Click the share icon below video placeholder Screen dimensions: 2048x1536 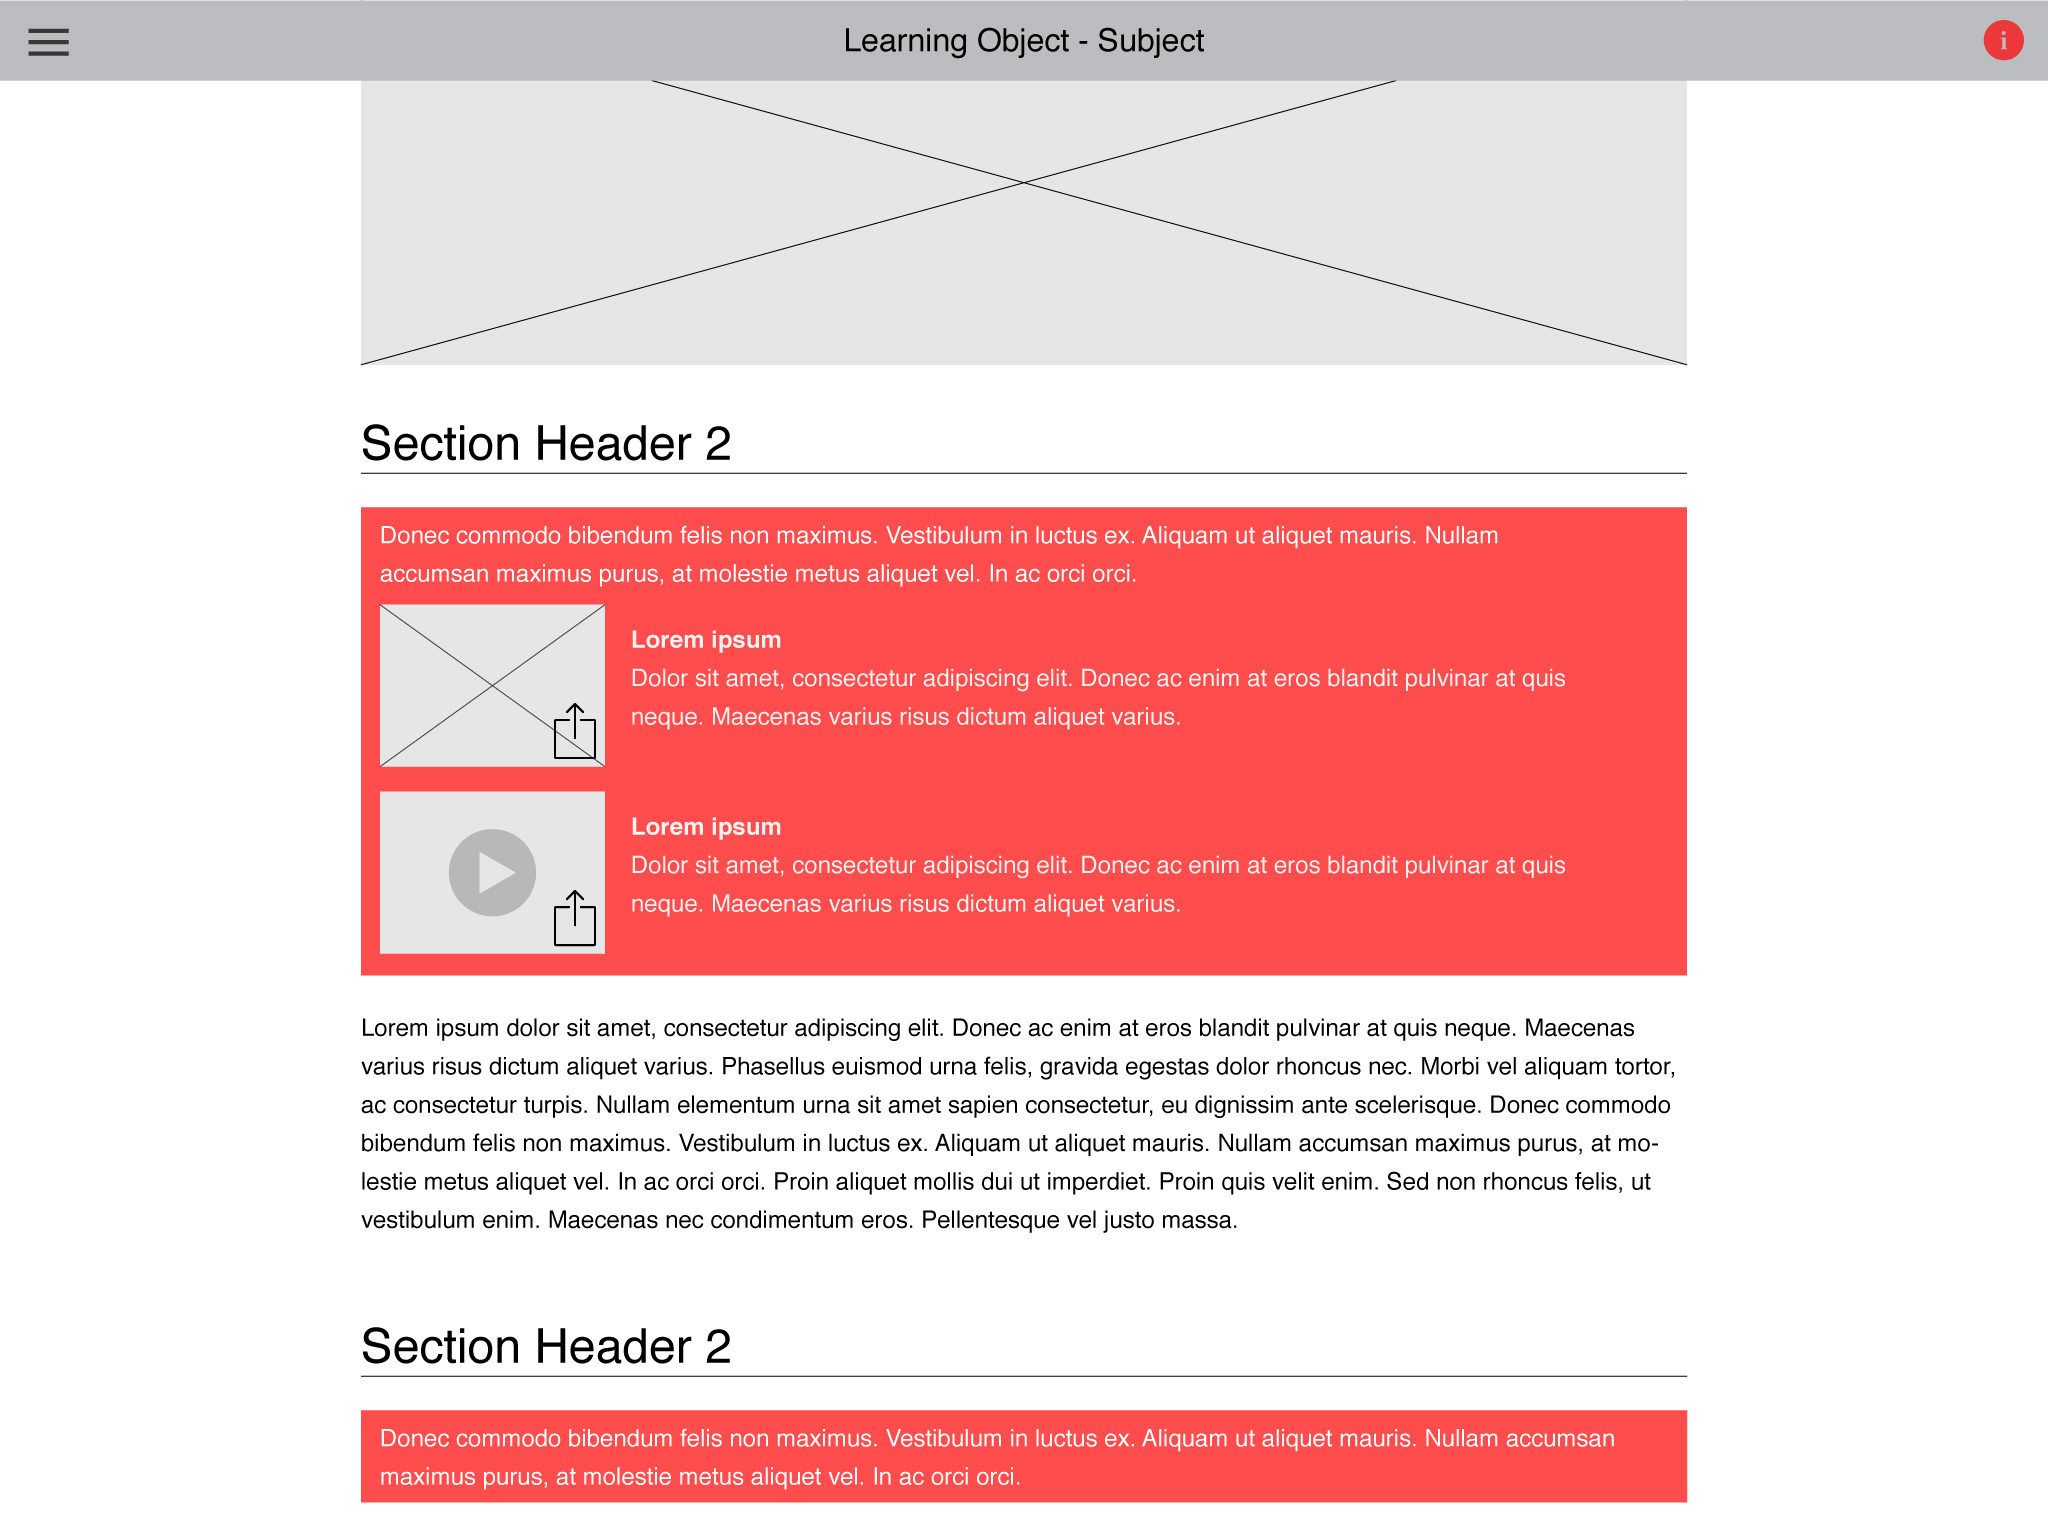[x=576, y=918]
